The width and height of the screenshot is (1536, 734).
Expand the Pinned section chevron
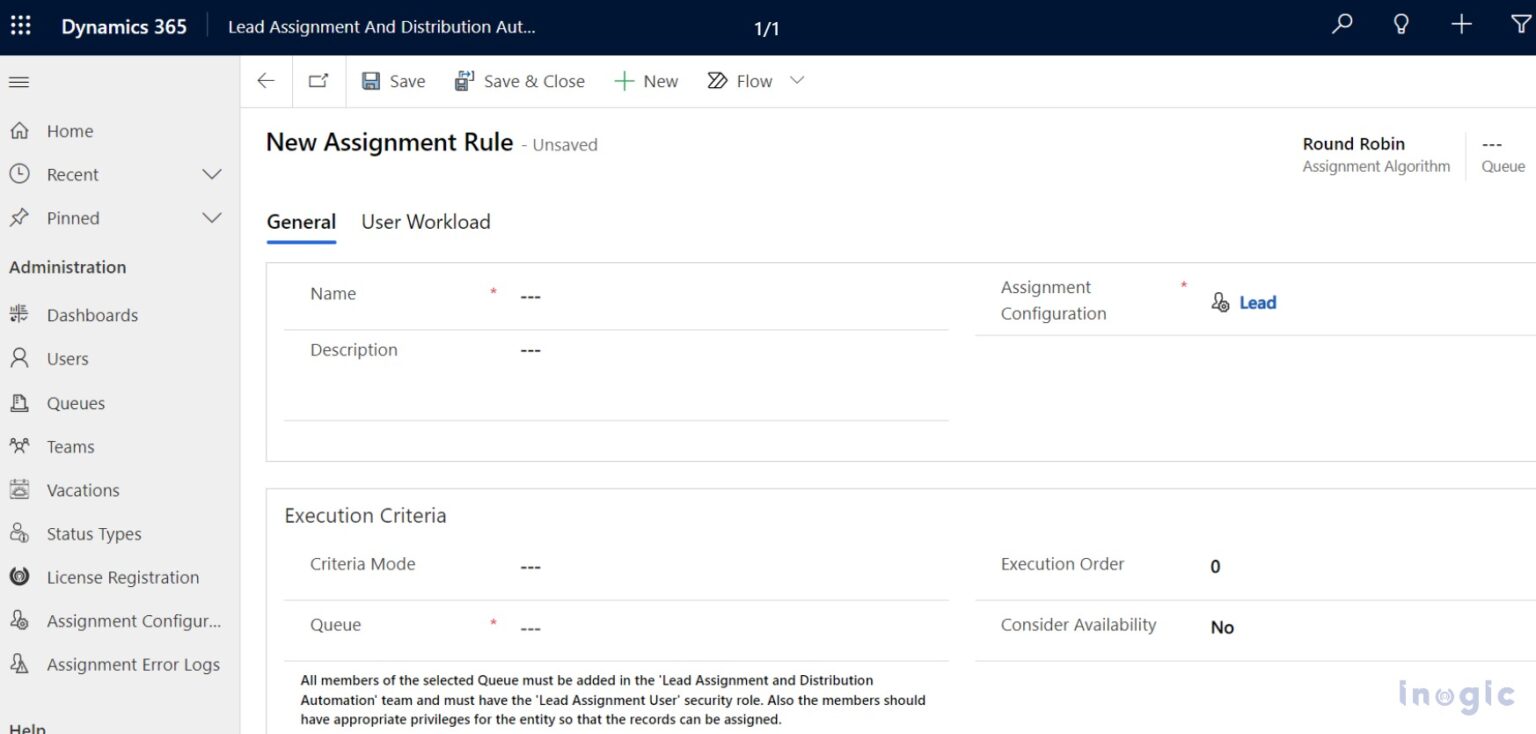(x=212, y=218)
